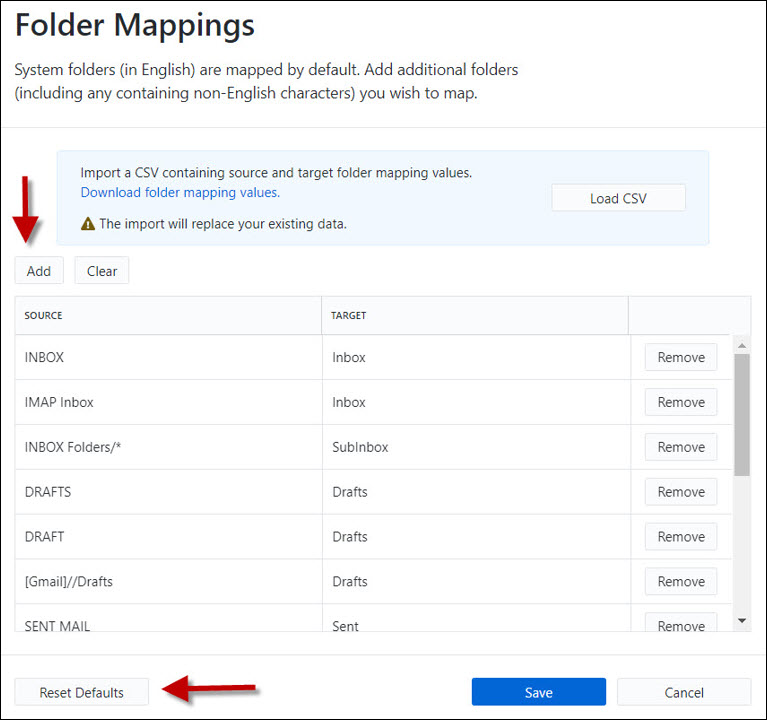The height and width of the screenshot is (720, 767).
Task: Click the vertical scrollbar thumb in table
Action: pyautogui.click(x=741, y=415)
